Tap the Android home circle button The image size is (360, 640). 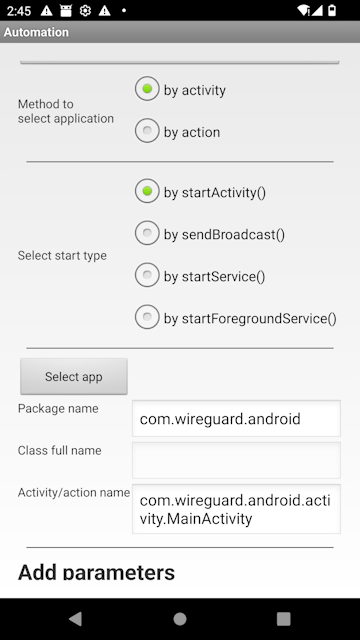pyautogui.click(x=180, y=619)
